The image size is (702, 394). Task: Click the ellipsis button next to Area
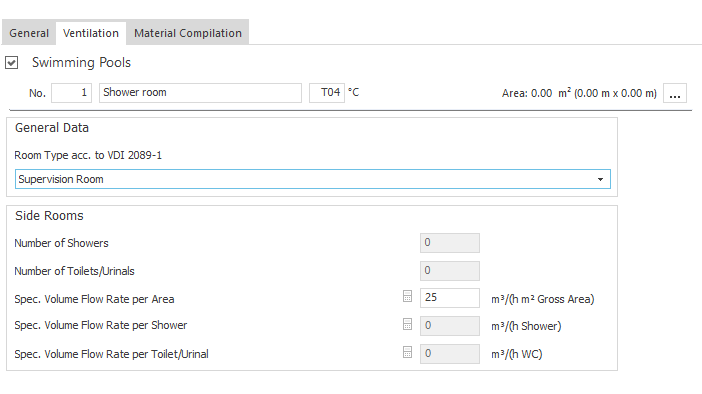click(675, 93)
